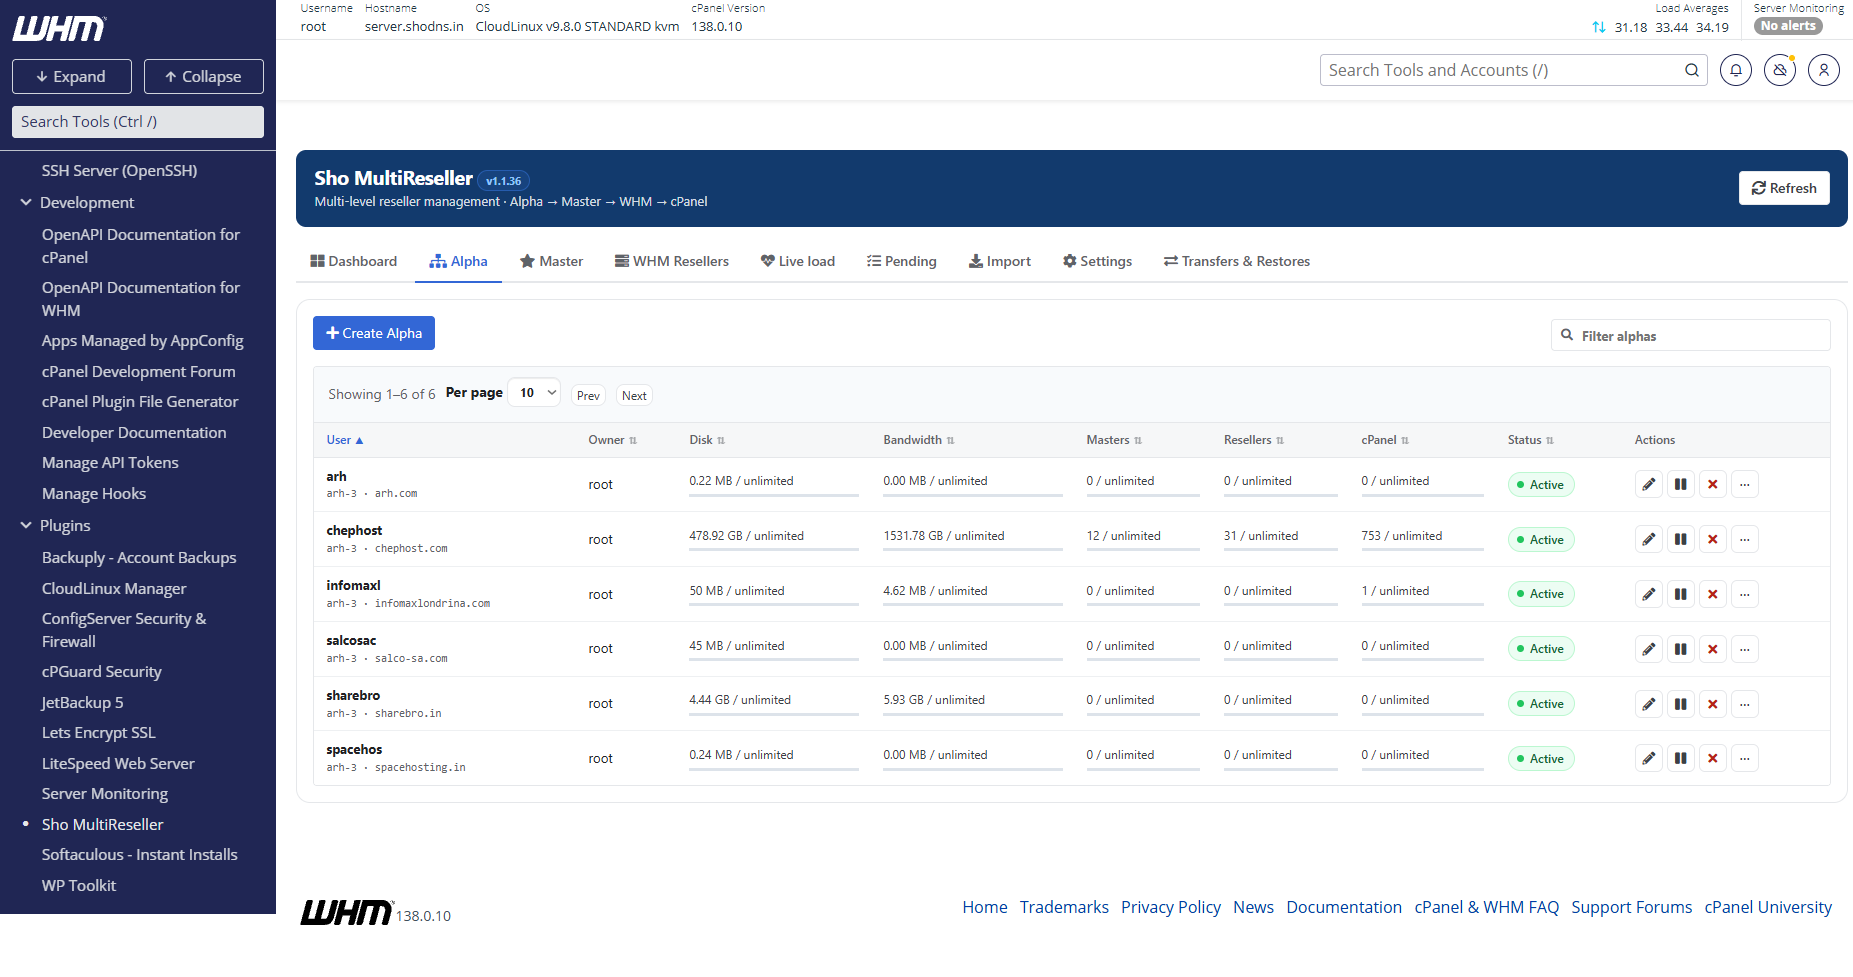Image resolution: width=1853 pixels, height=977 pixels.
Task: Delete the salcosac alpha with red X
Action: [x=1713, y=649]
